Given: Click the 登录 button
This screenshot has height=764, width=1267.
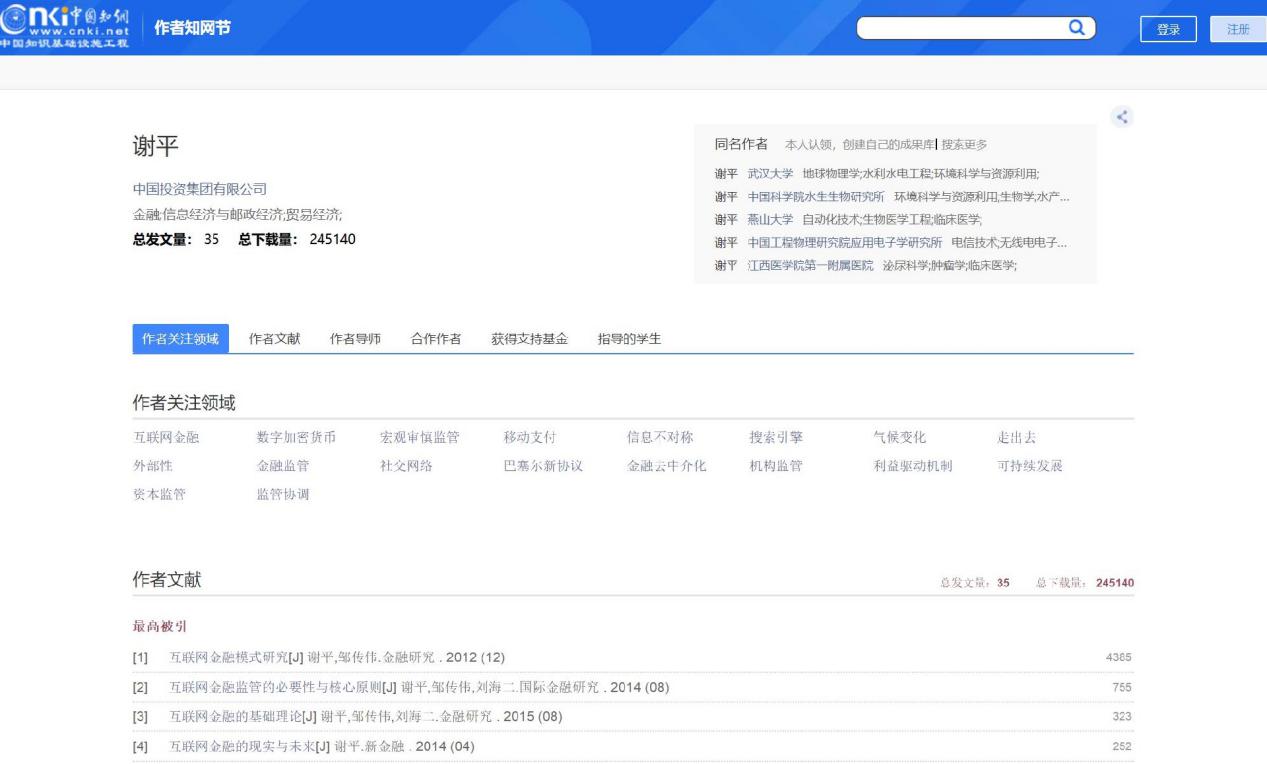Looking at the screenshot, I should 1168,29.
